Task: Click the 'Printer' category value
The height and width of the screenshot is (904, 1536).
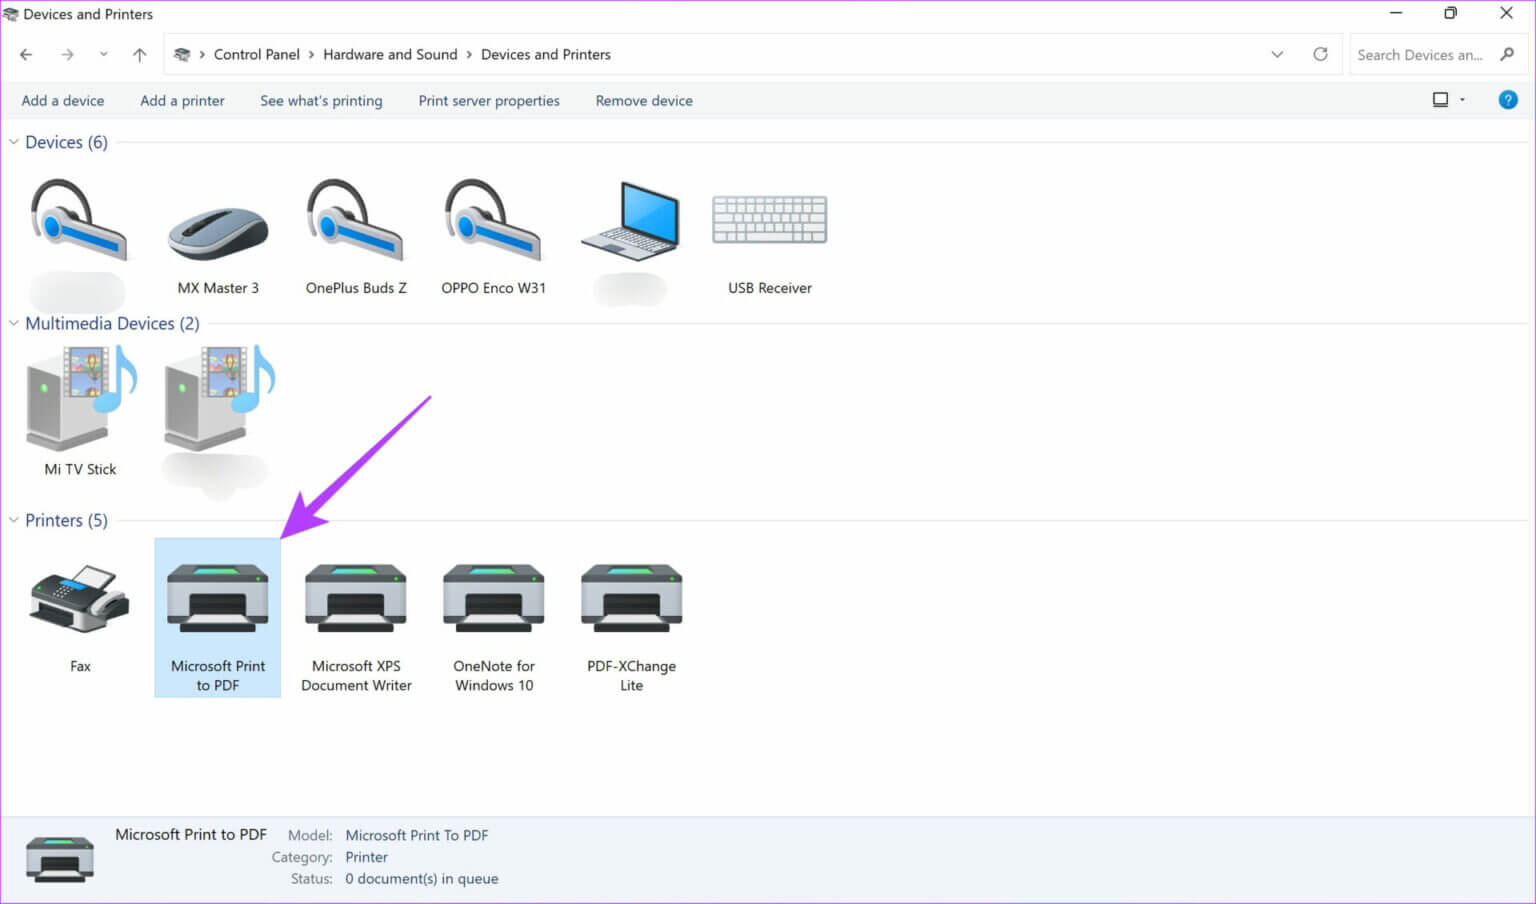Action: [367, 857]
